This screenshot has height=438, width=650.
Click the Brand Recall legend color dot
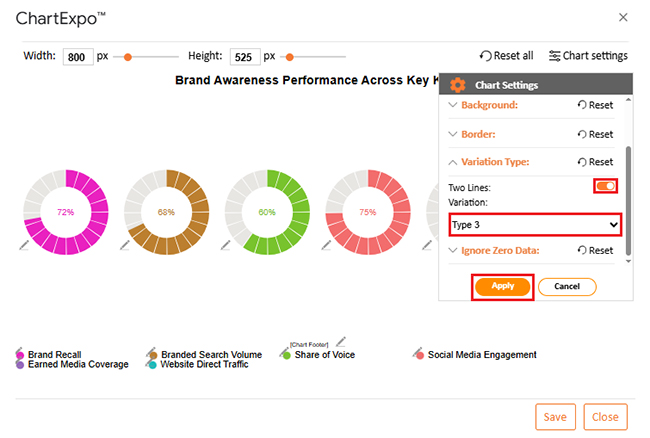click(x=20, y=355)
